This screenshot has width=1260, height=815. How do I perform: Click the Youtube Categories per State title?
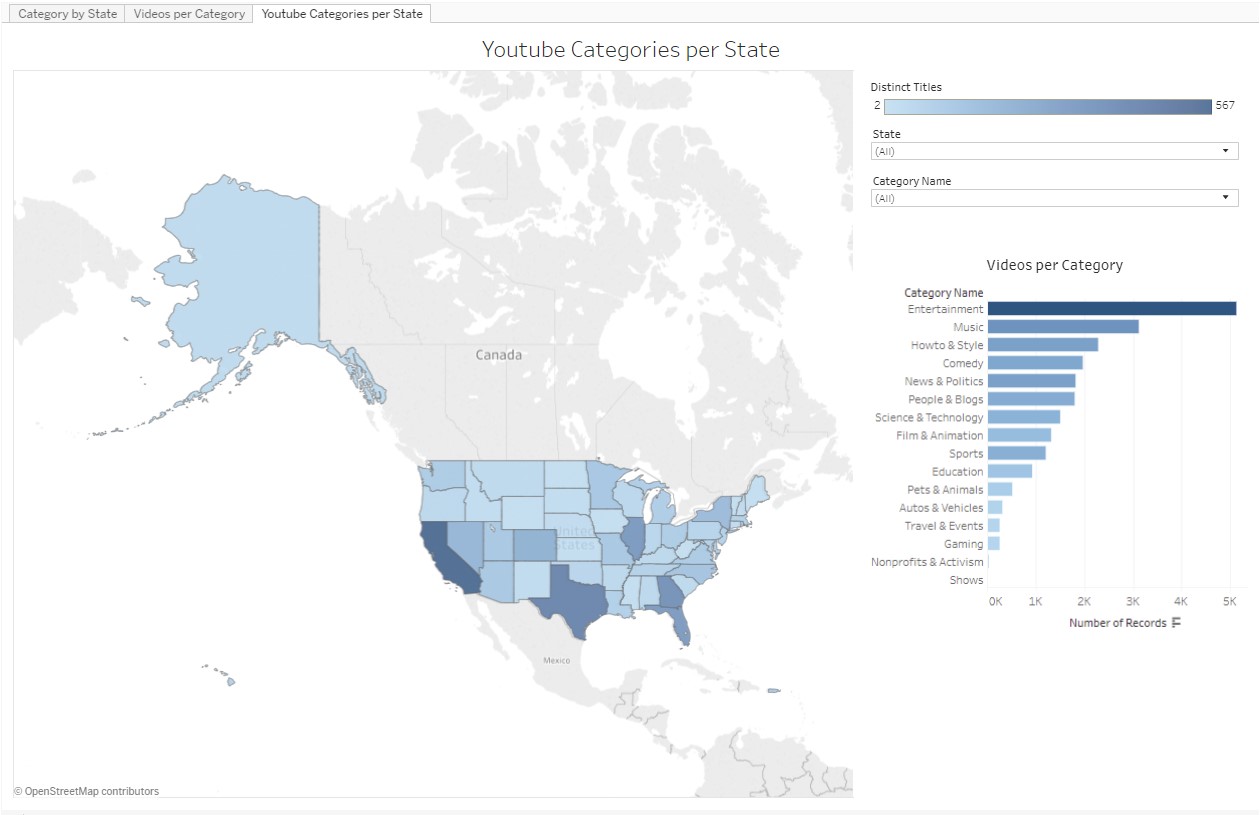[x=630, y=49]
